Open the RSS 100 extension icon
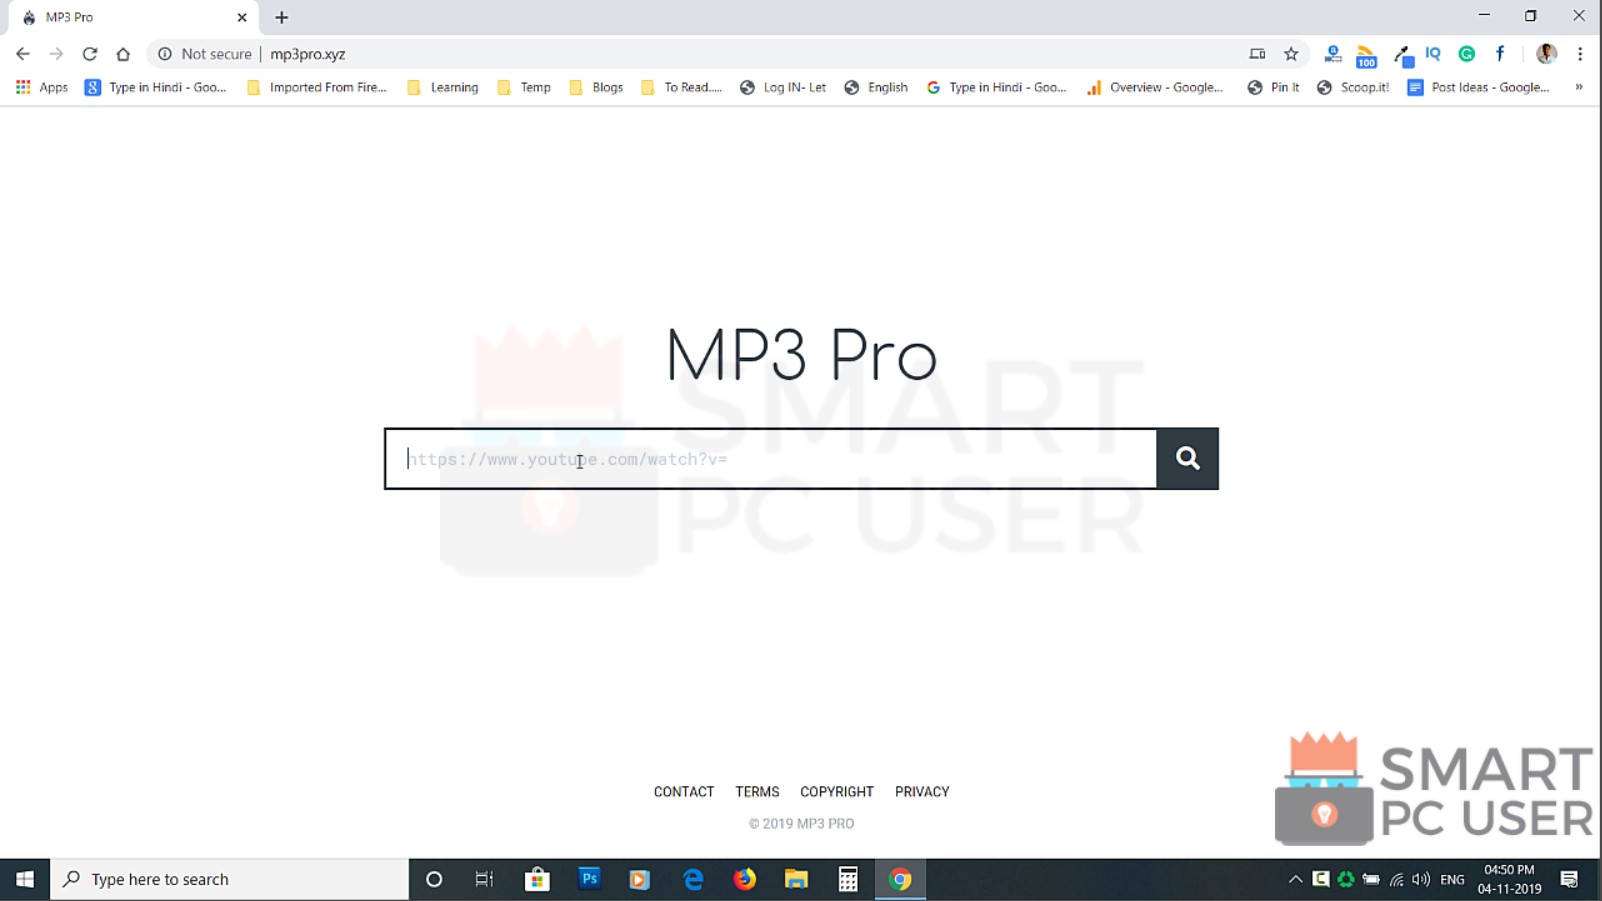The height and width of the screenshot is (901, 1602). (x=1366, y=54)
